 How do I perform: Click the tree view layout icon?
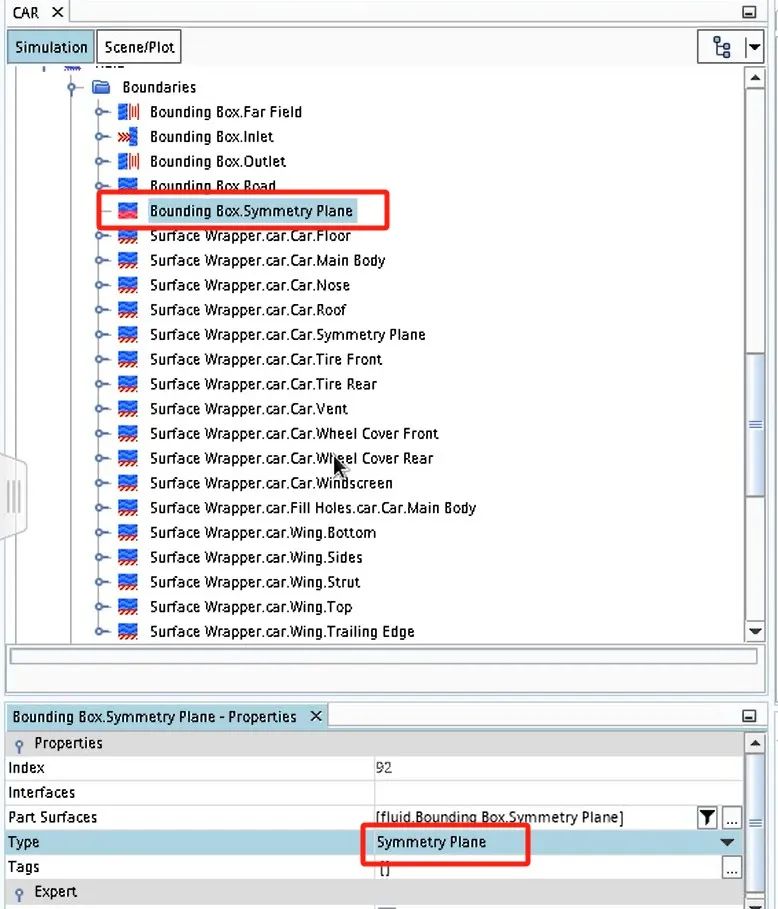pos(722,47)
